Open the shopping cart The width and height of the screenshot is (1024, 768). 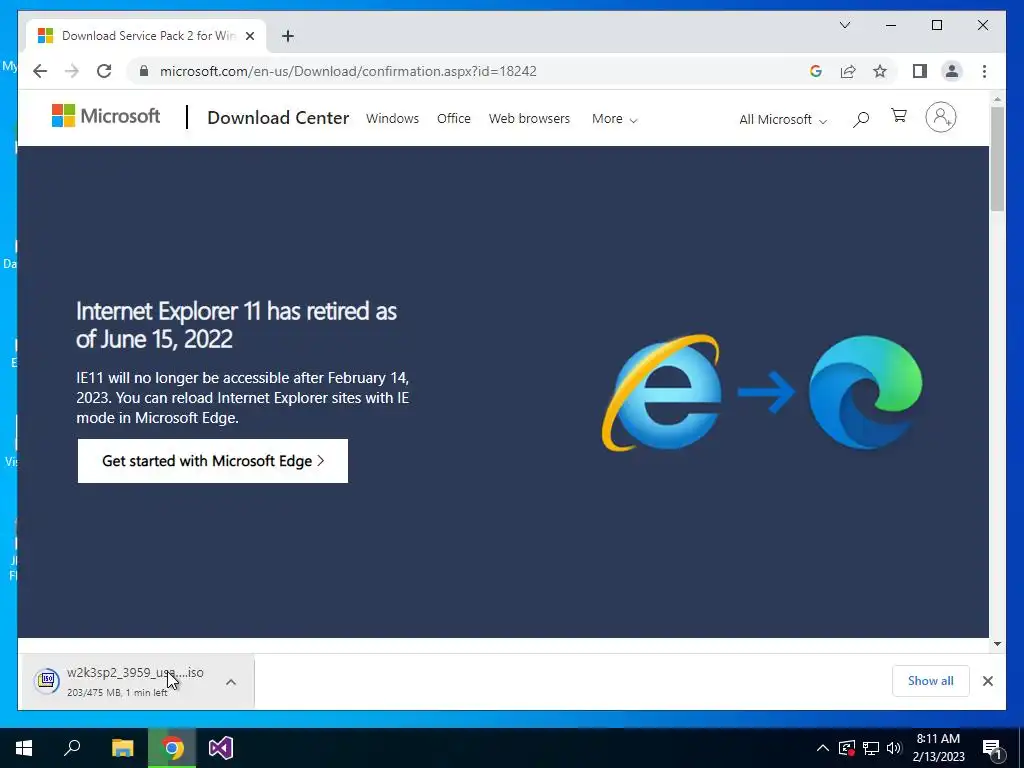[x=899, y=116]
